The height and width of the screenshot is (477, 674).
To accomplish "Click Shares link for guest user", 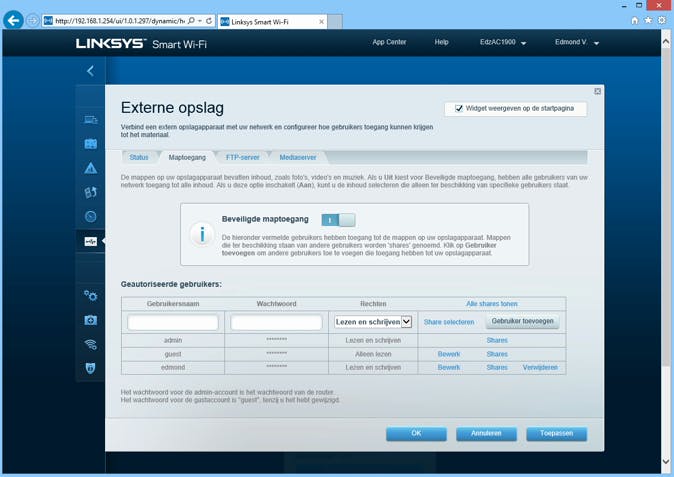I will (497, 354).
